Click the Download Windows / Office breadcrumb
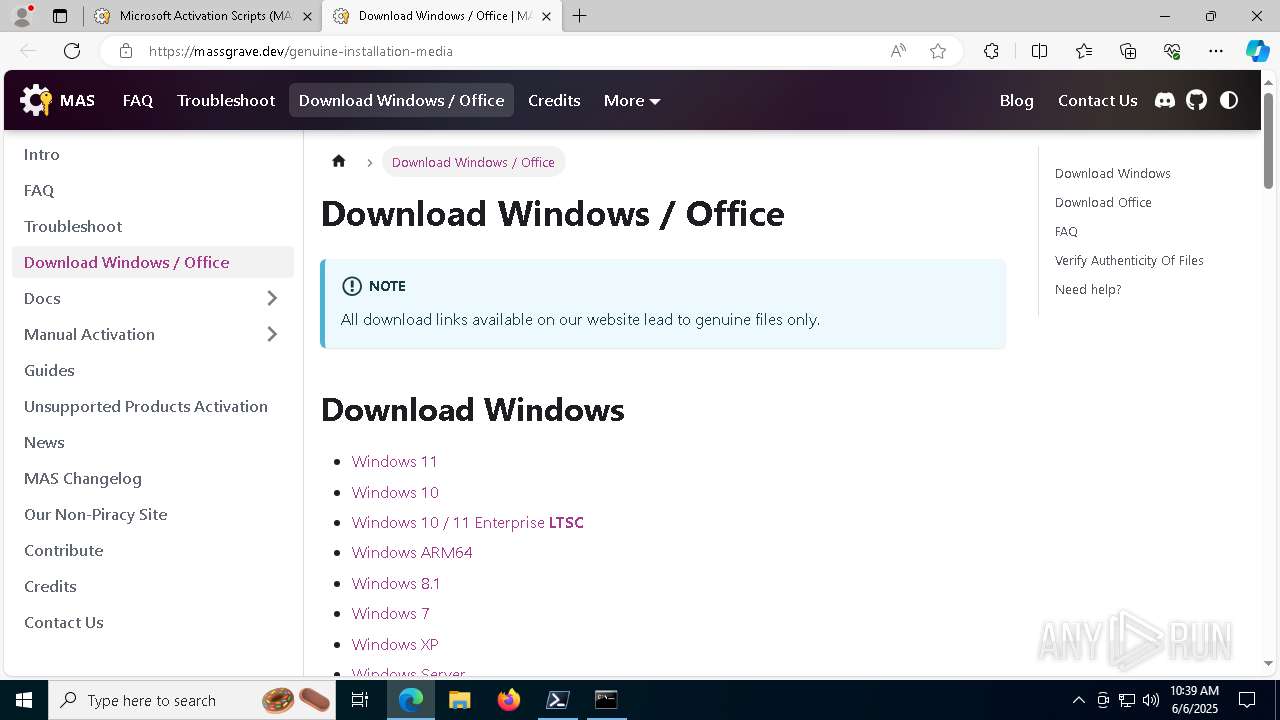 [473, 162]
